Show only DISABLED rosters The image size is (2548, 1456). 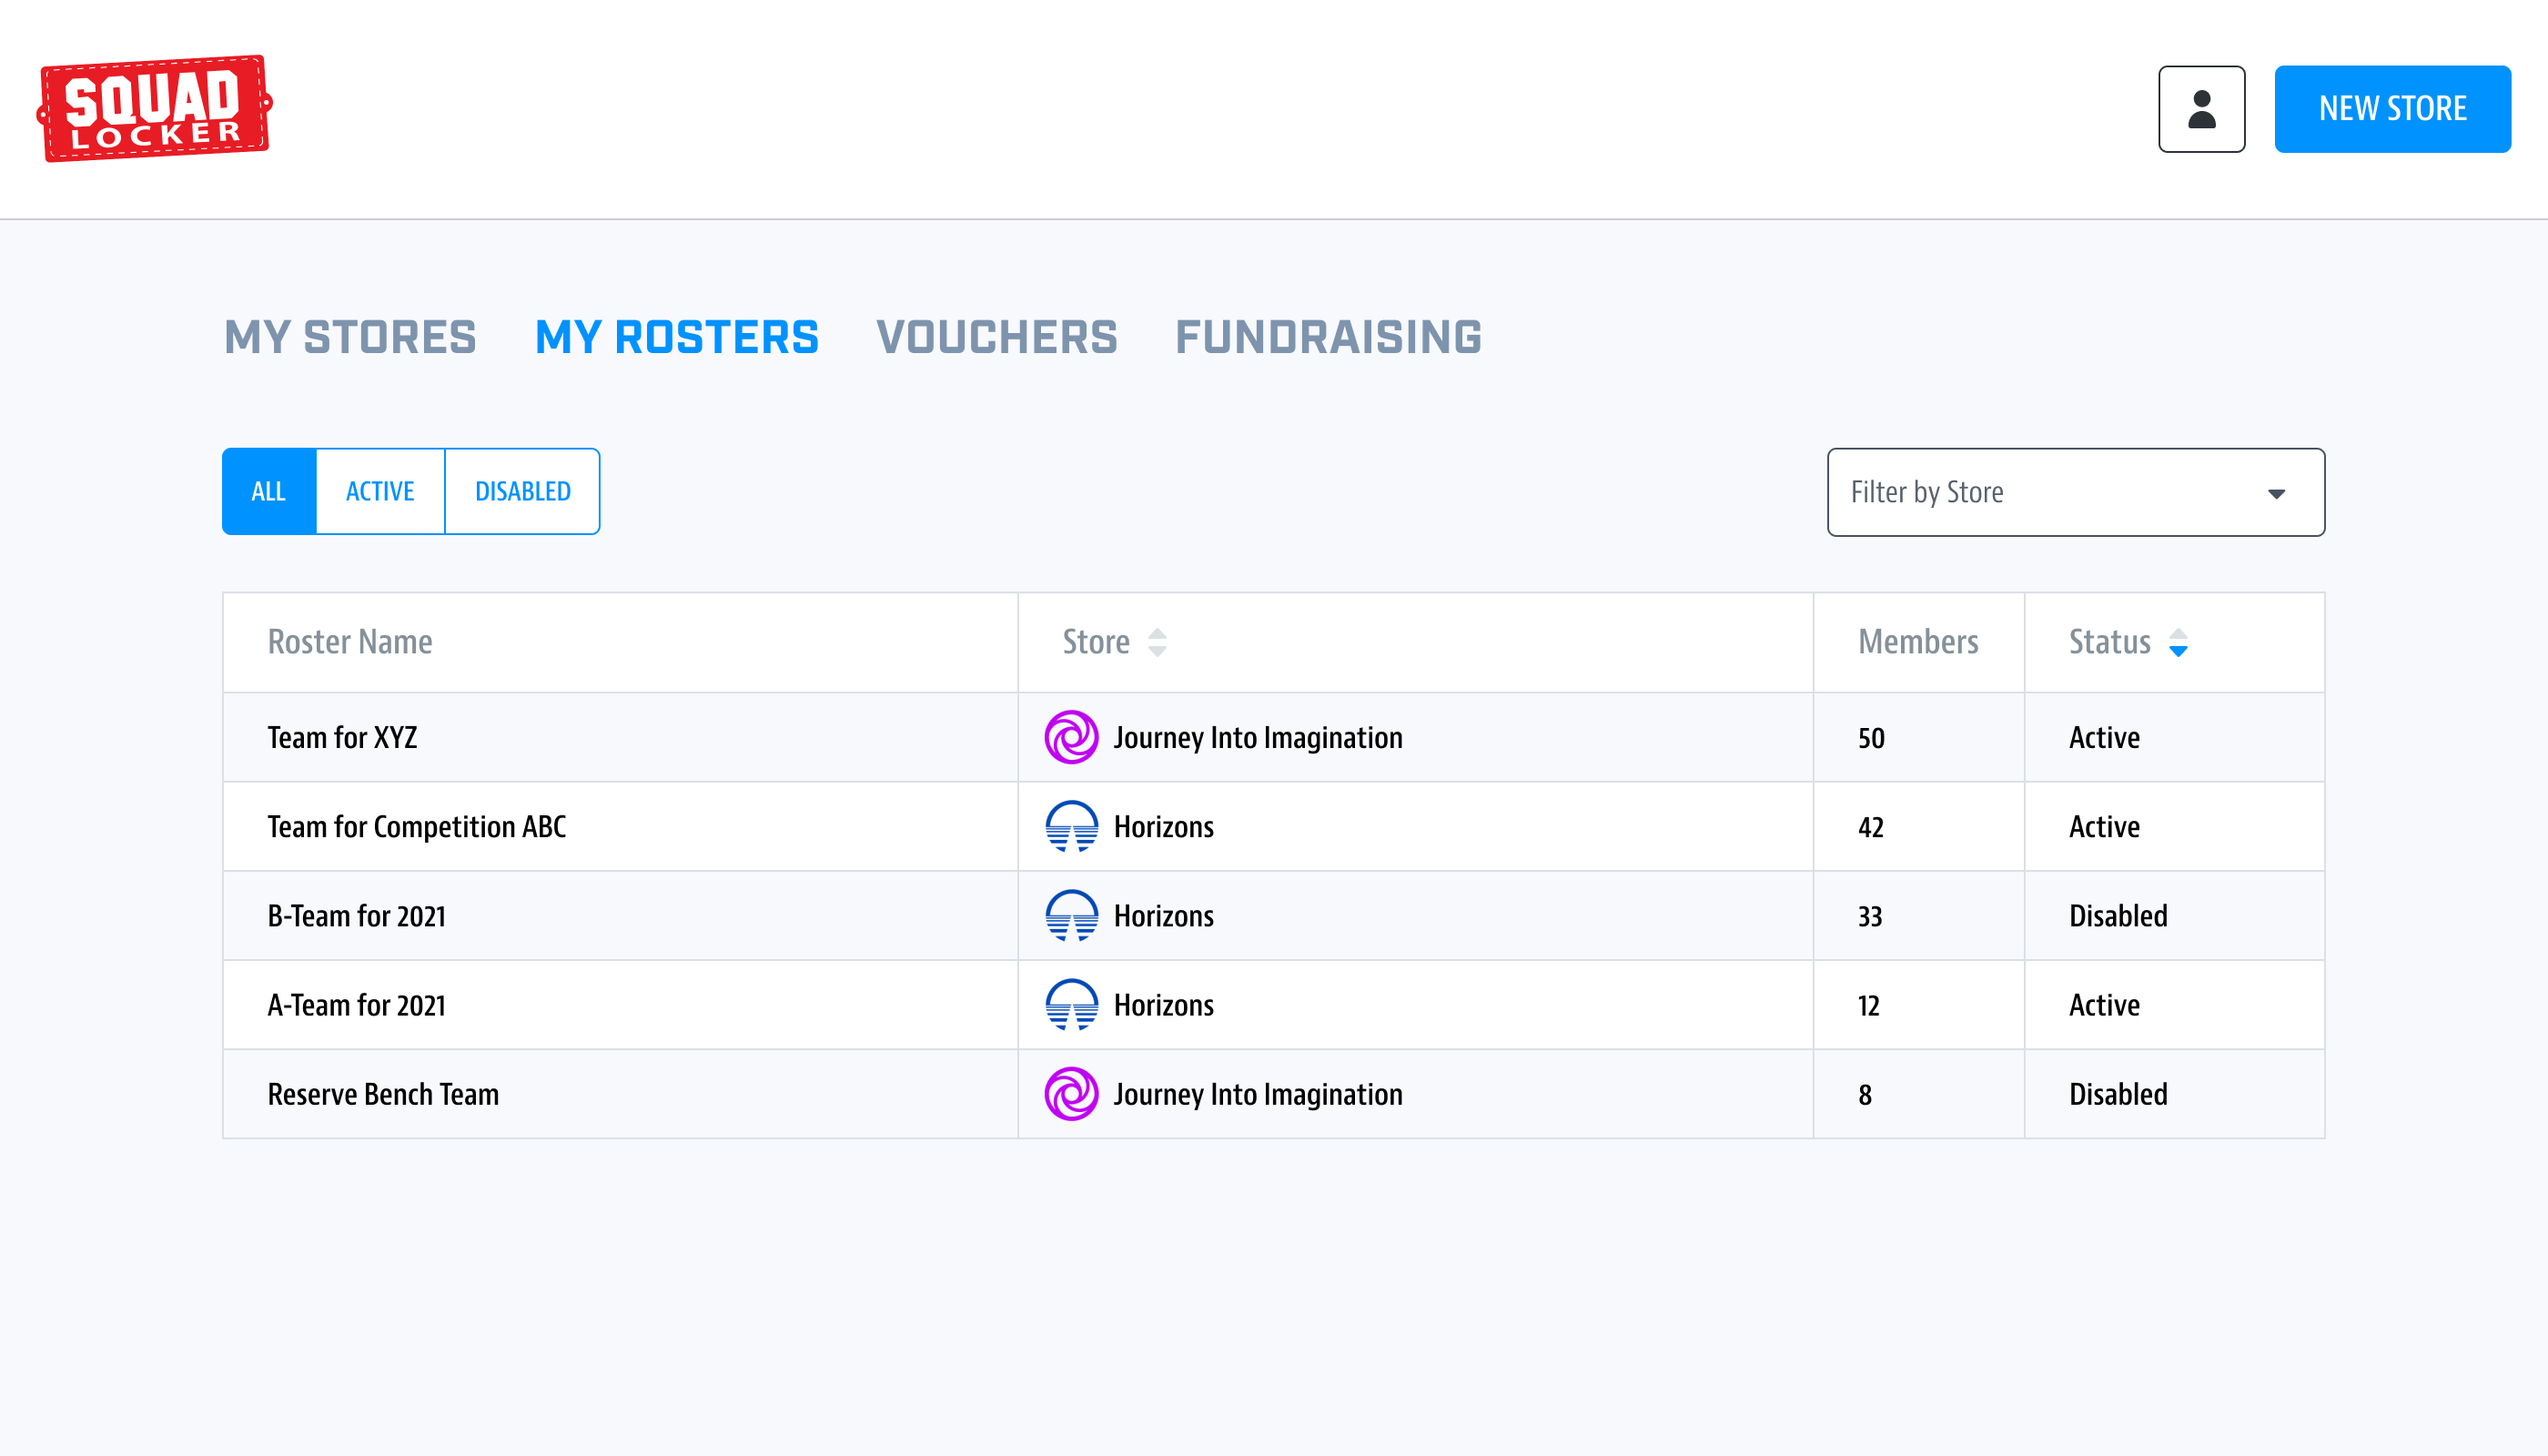[522, 491]
